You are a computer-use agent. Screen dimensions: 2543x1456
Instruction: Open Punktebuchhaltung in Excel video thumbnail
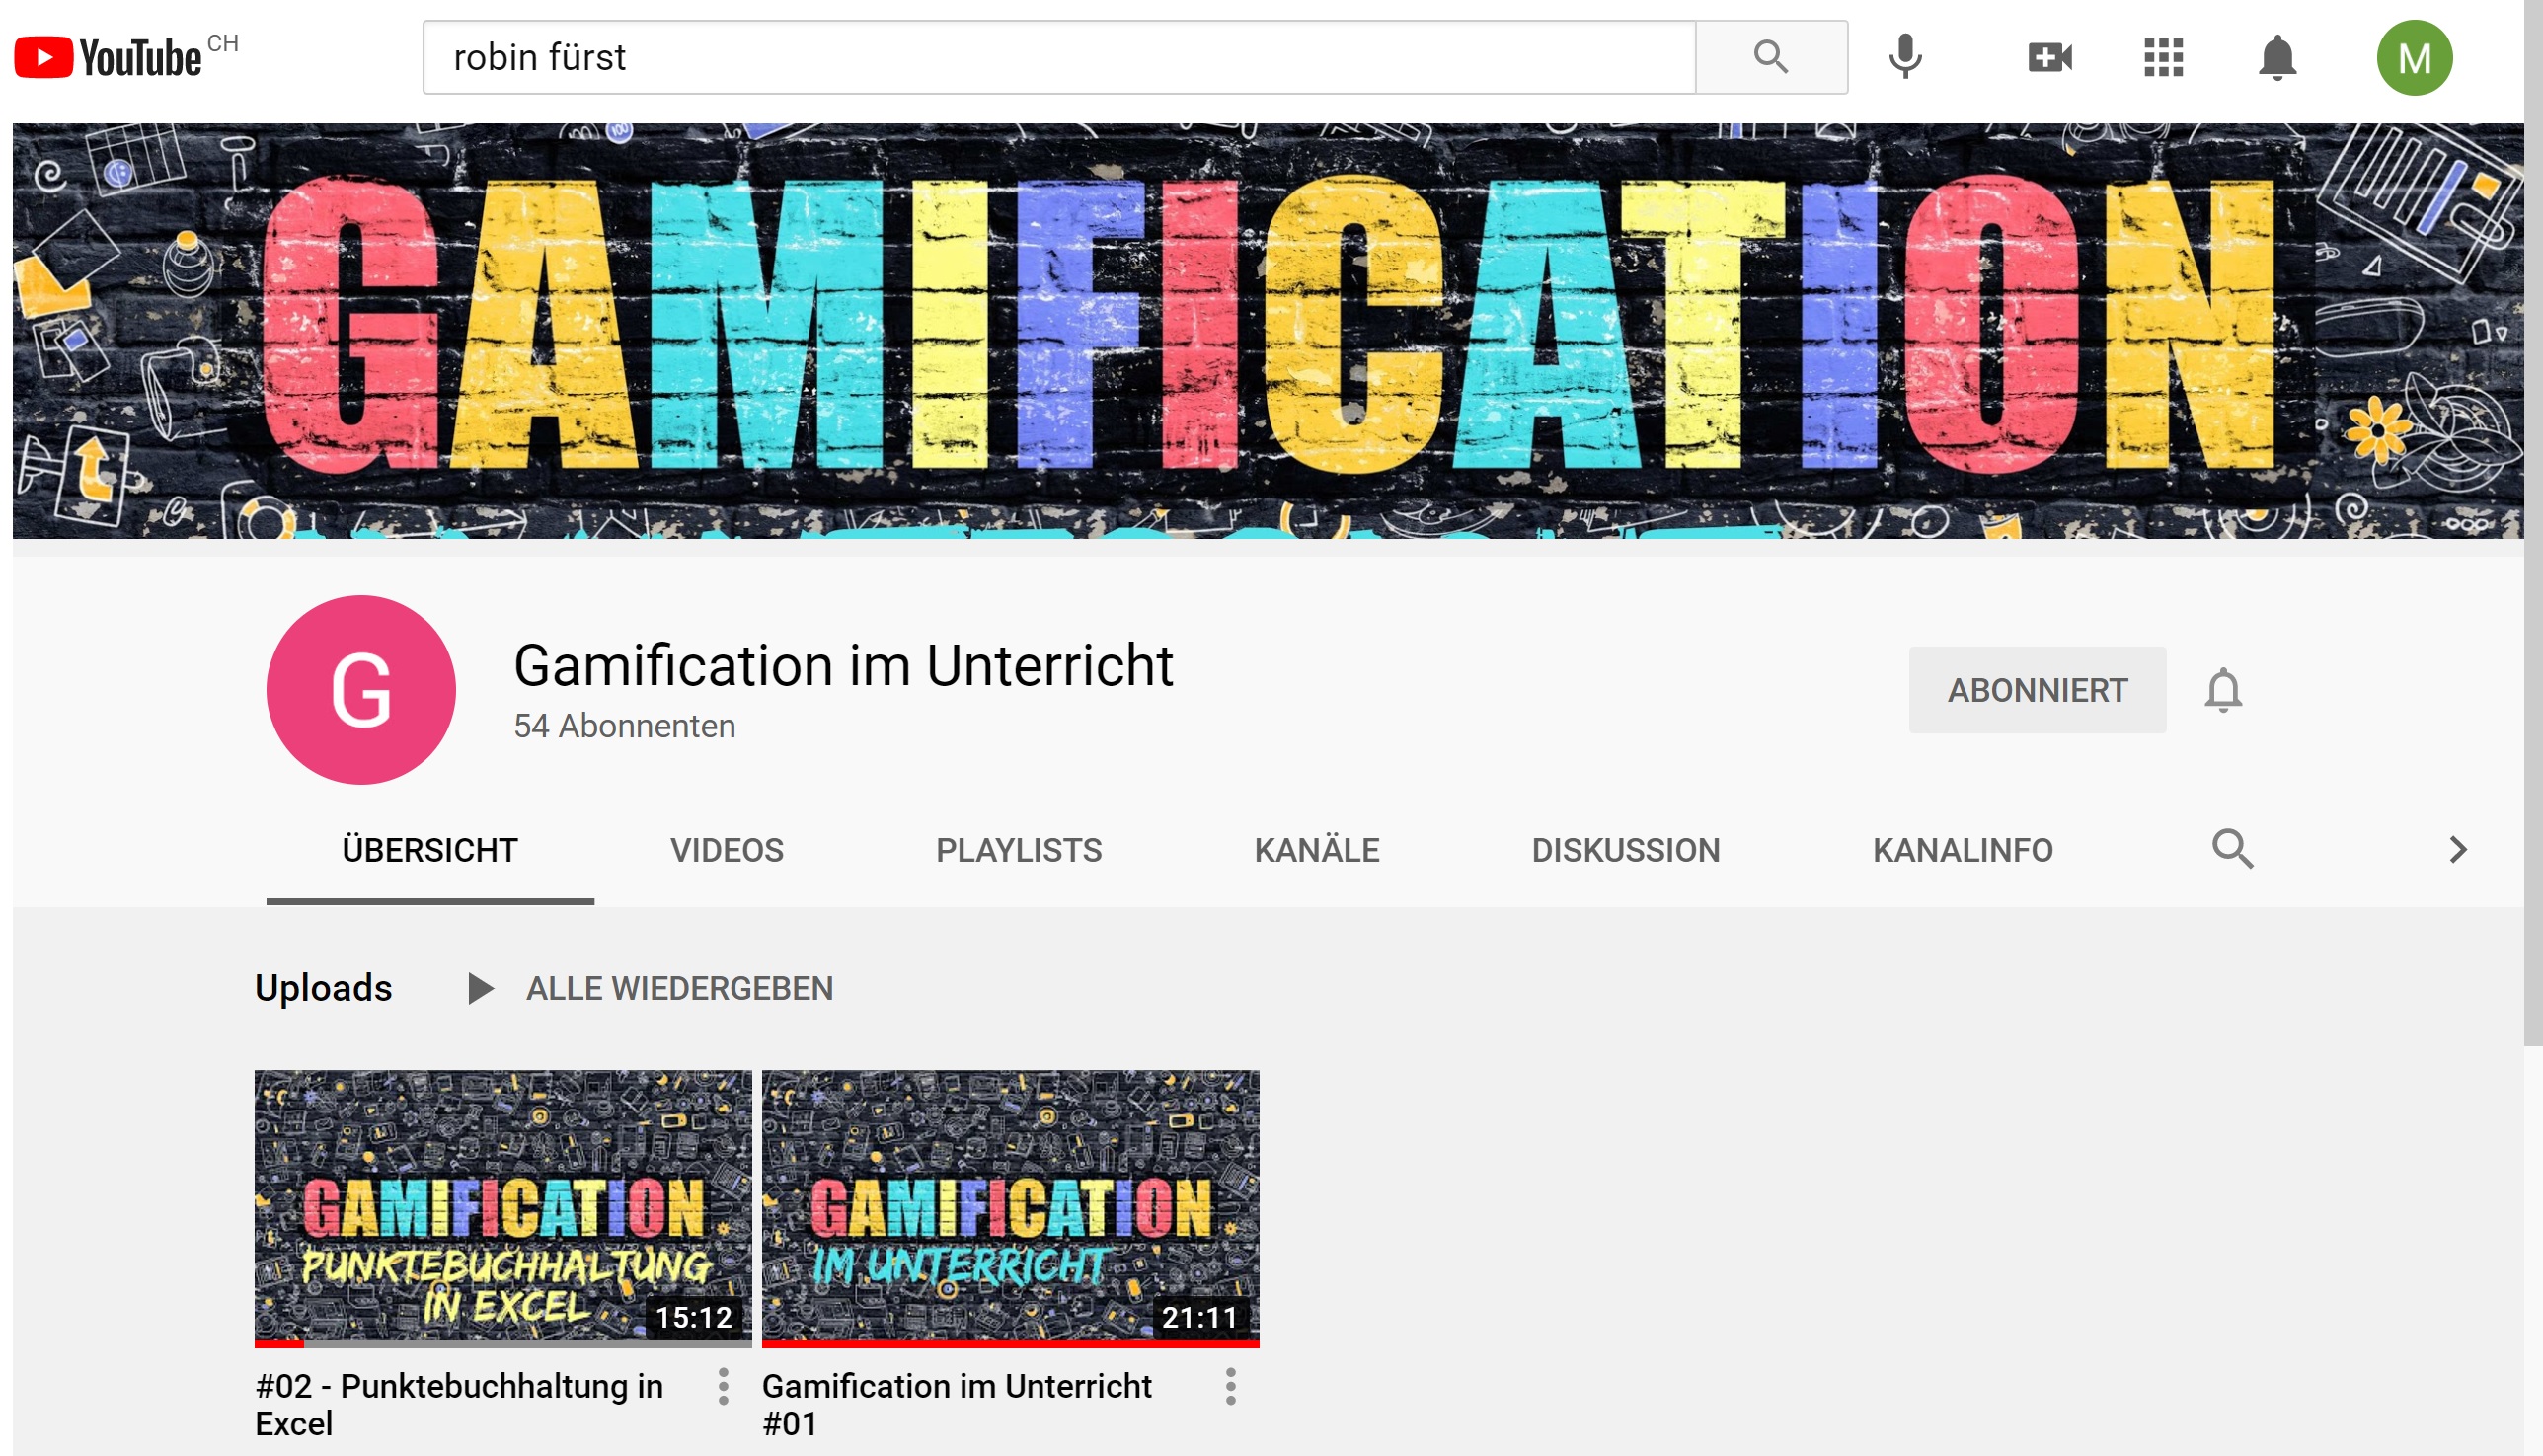[502, 1205]
